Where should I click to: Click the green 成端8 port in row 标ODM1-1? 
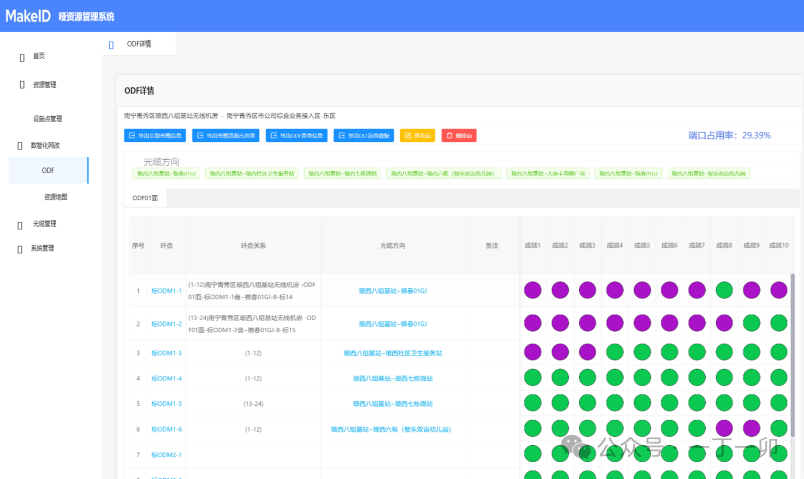pyautogui.click(x=724, y=290)
